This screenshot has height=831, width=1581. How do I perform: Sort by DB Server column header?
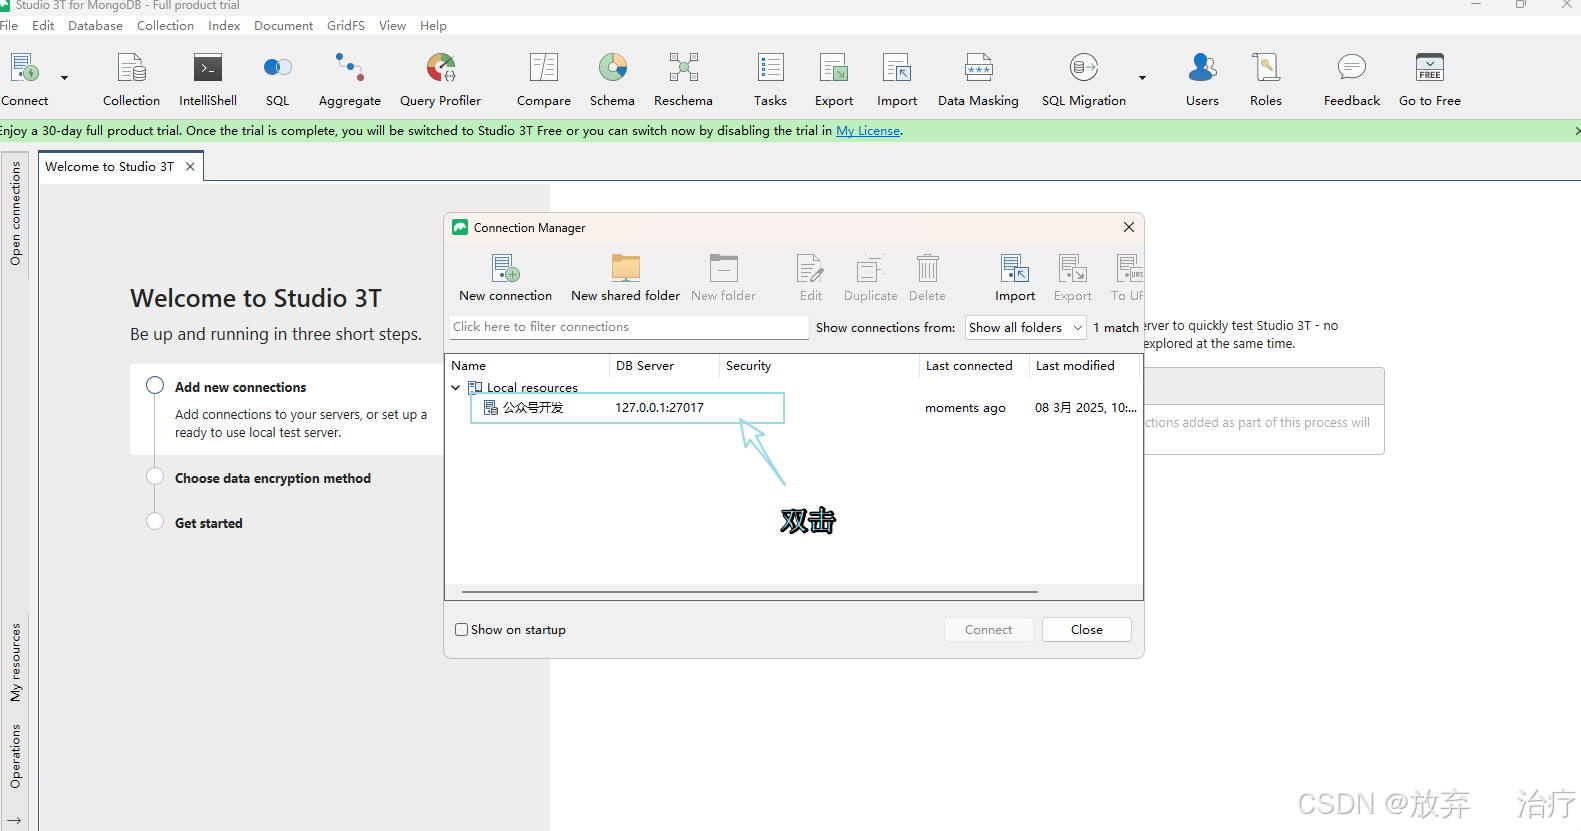(x=664, y=366)
